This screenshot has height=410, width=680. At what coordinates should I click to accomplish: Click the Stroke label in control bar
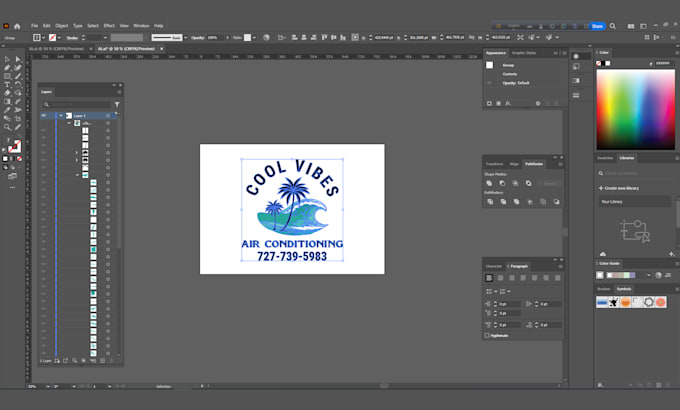(72, 38)
